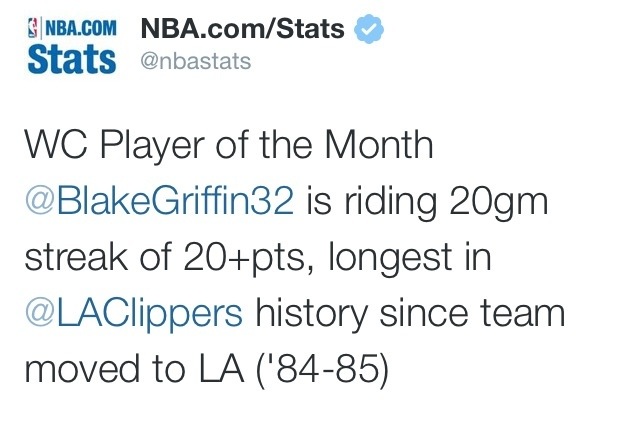Open the @LAClippers mention
This screenshot has width=640, height=428.
click(134, 313)
